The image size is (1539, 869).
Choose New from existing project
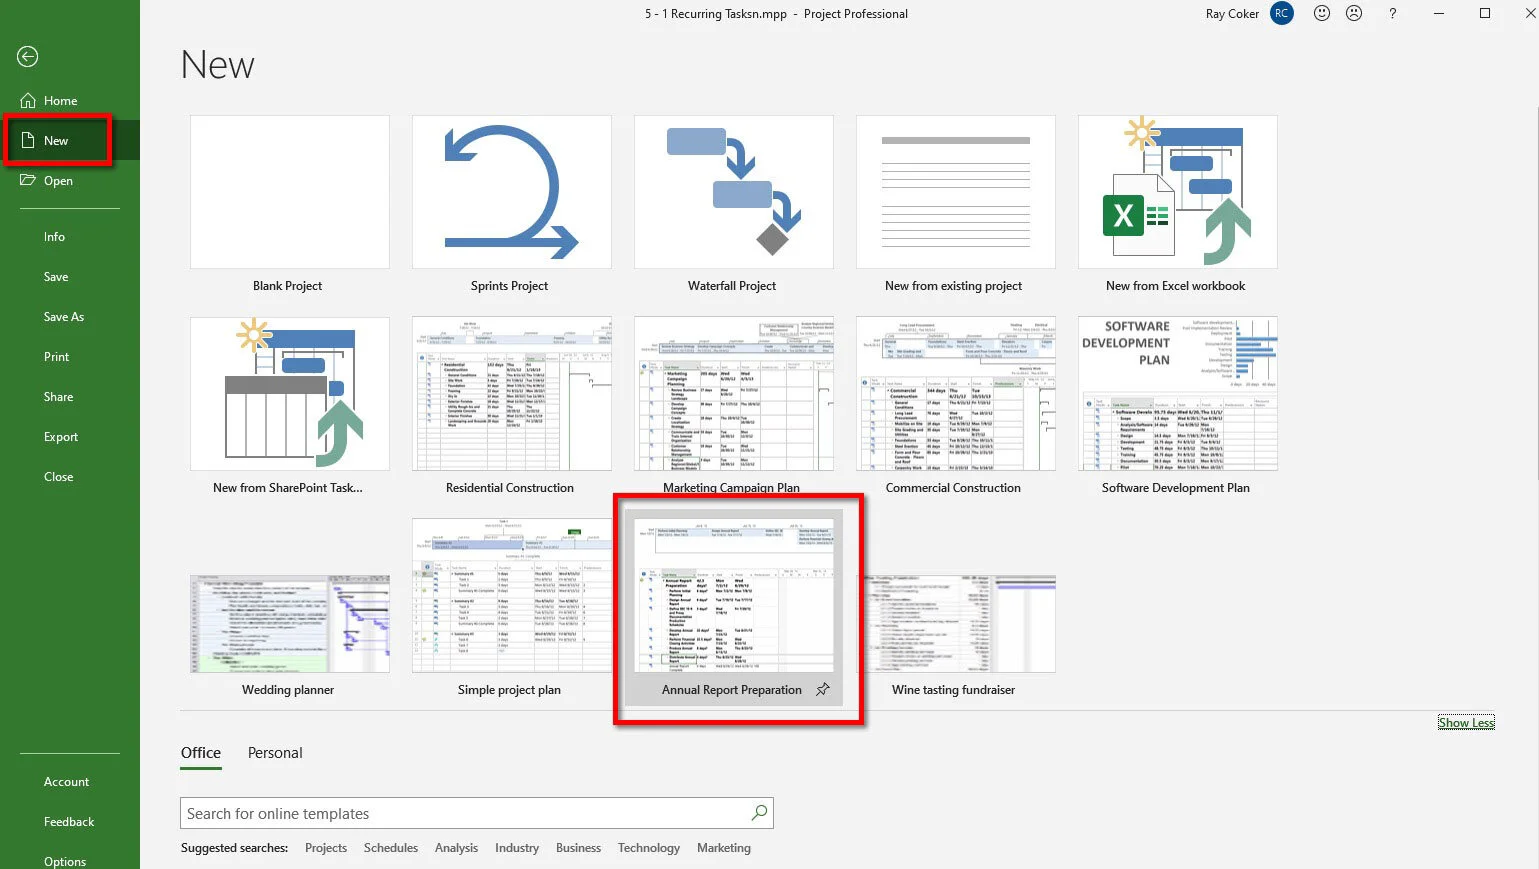tap(956, 192)
